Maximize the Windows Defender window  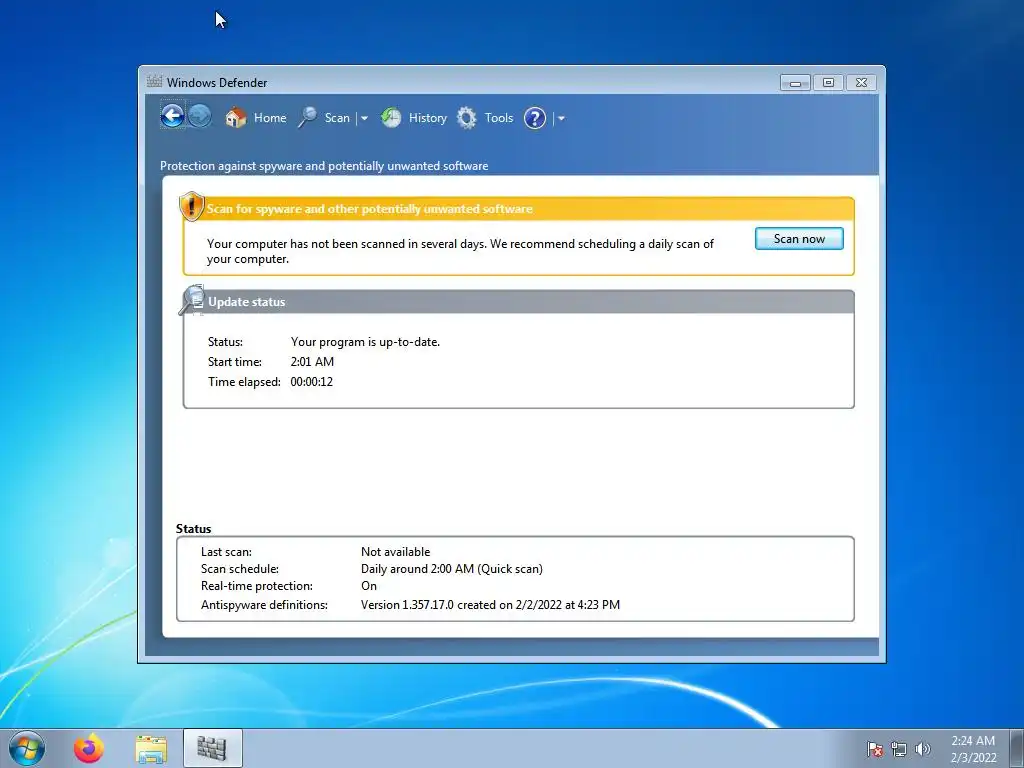(828, 83)
